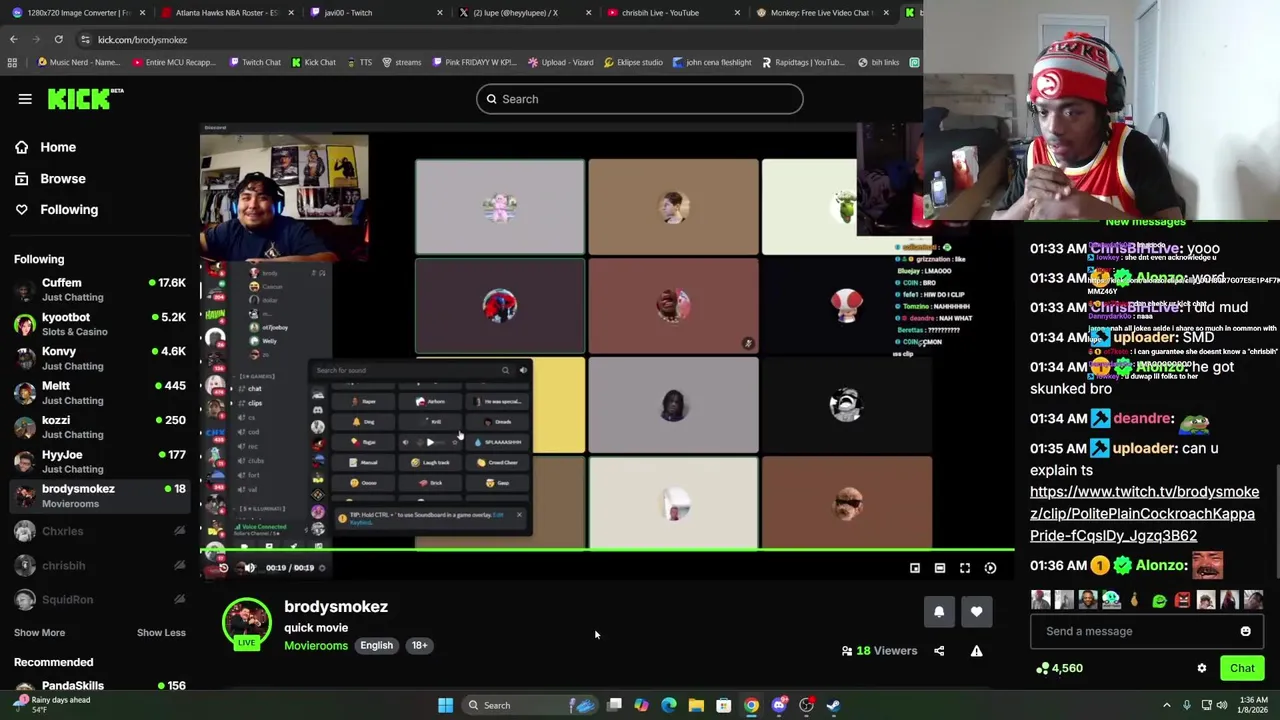
Task: Click the 4,560 channel points balance
Action: [1060, 668]
